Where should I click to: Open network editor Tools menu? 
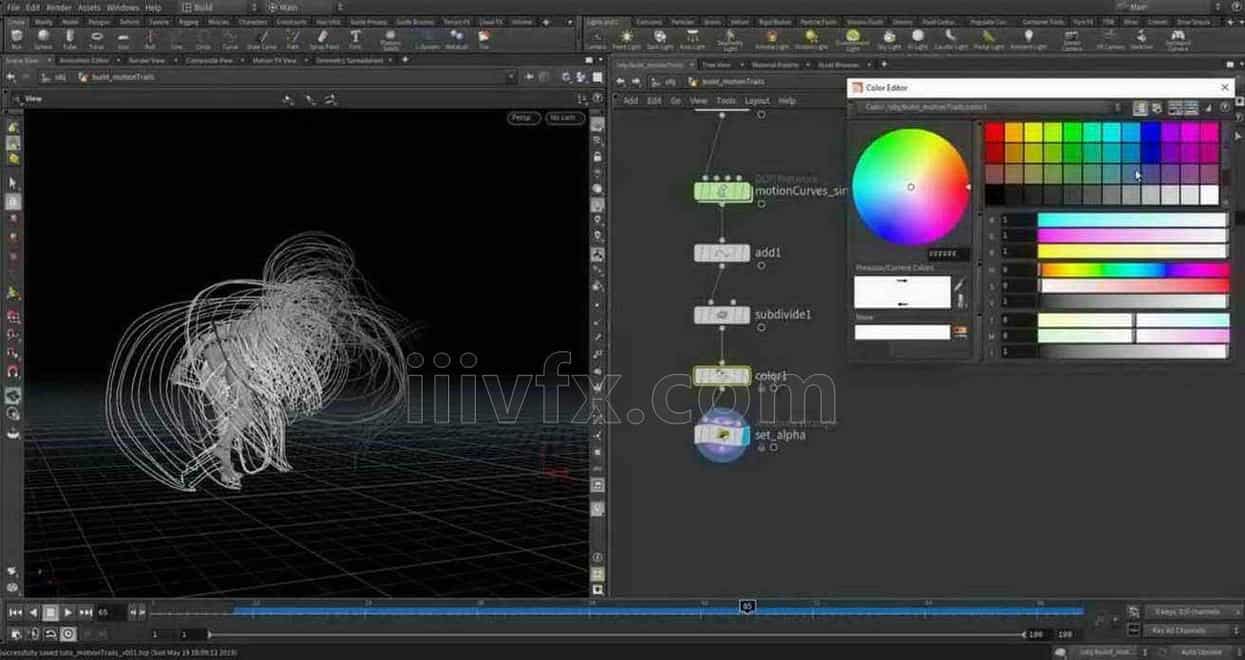[726, 100]
